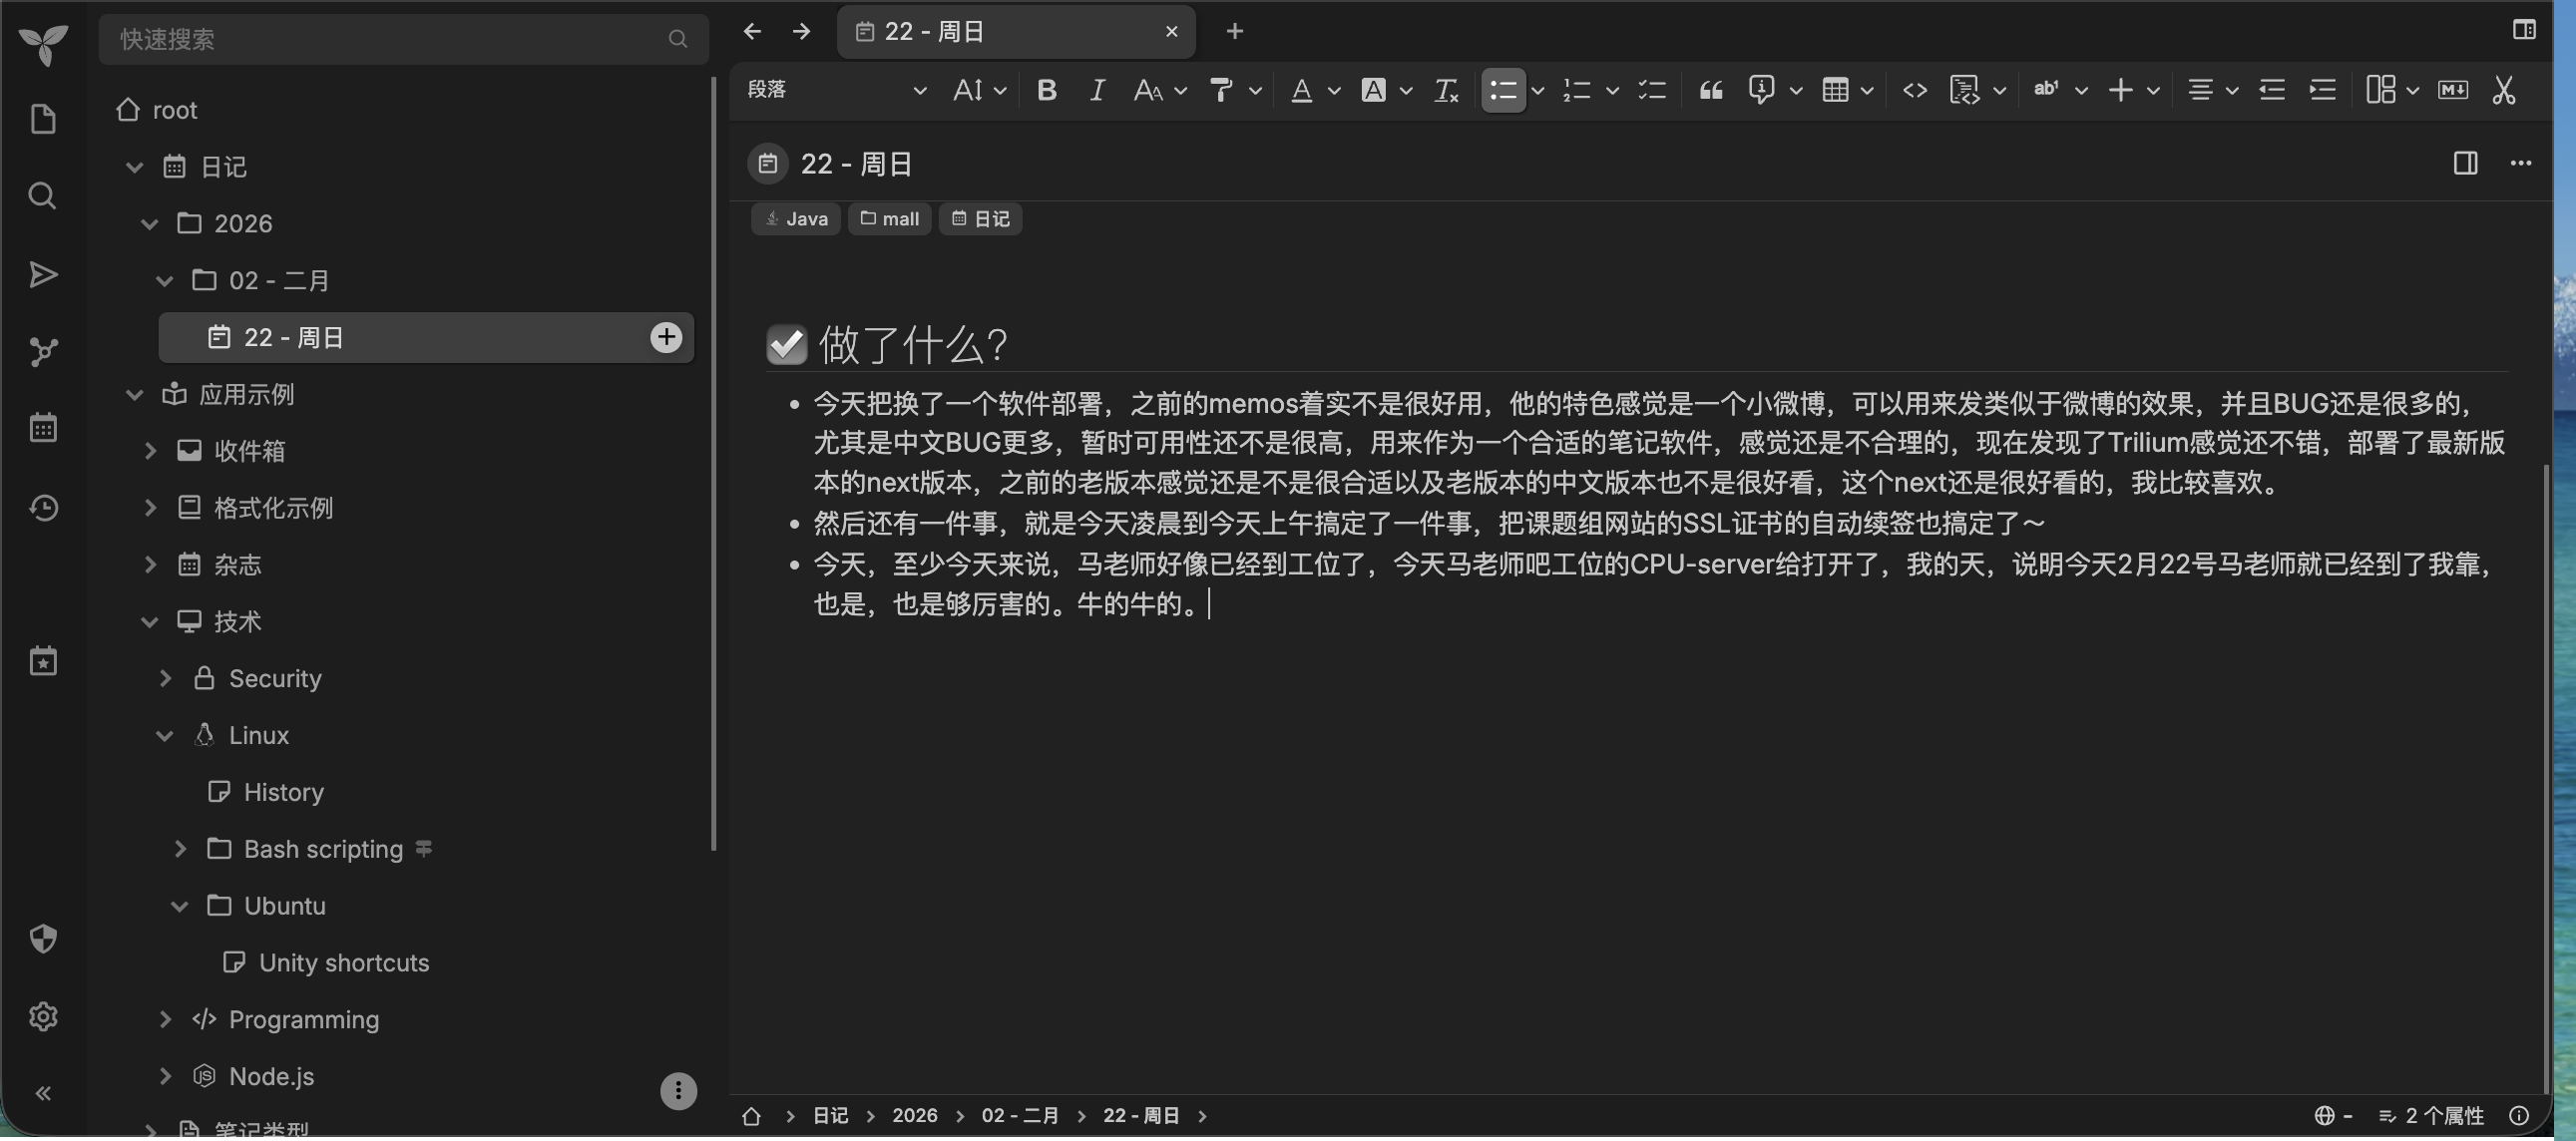The width and height of the screenshot is (2576, 1141).
Task: Open the calendar view in left sidebar
Action: 43,427
